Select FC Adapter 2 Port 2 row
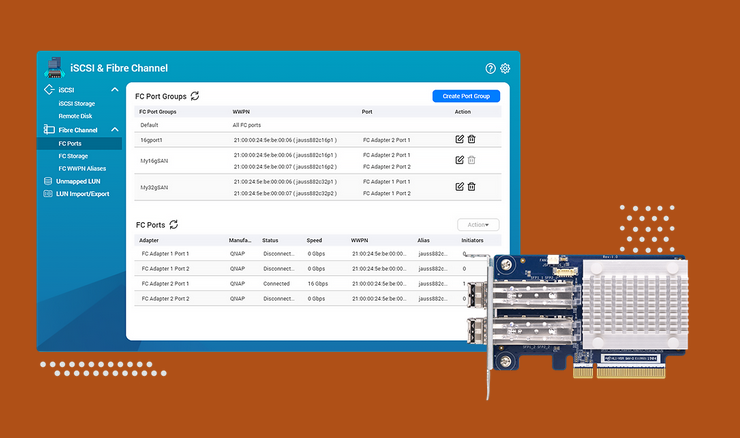This screenshot has height=438, width=740. [311, 299]
